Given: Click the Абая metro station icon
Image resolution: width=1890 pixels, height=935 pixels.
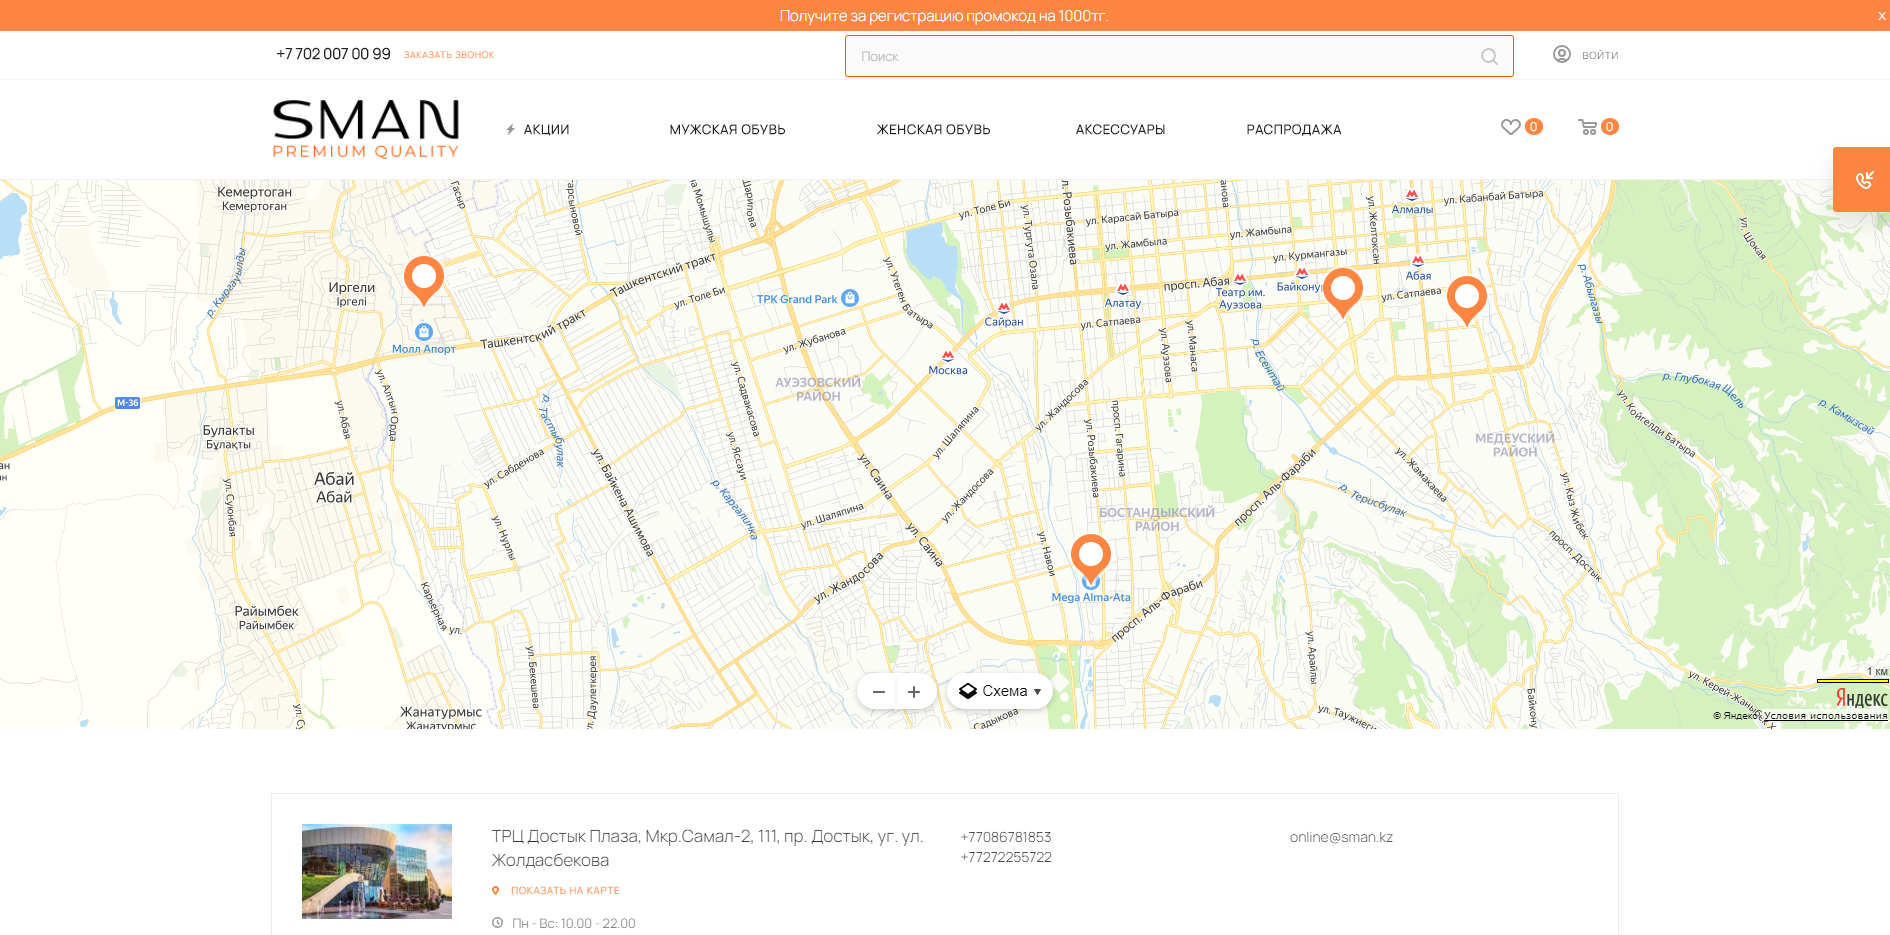Looking at the screenshot, I should point(1418,262).
